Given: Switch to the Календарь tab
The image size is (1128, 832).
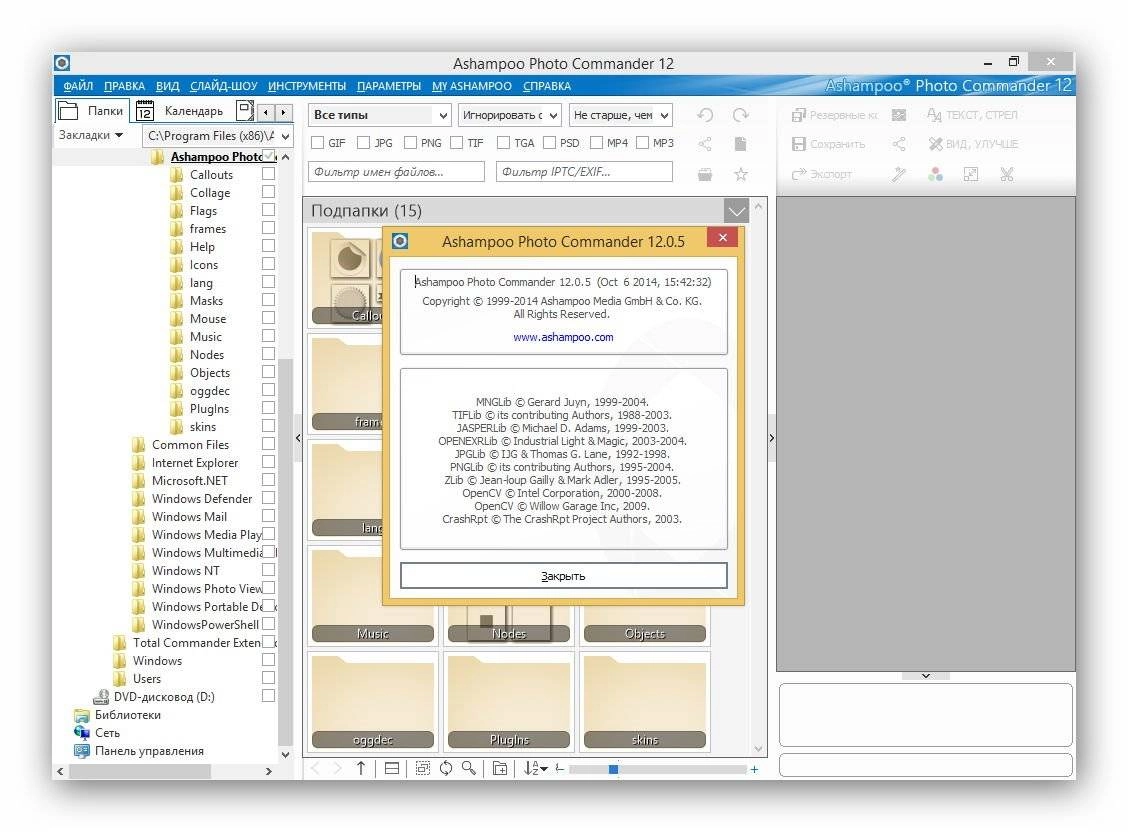Looking at the screenshot, I should 181,111.
